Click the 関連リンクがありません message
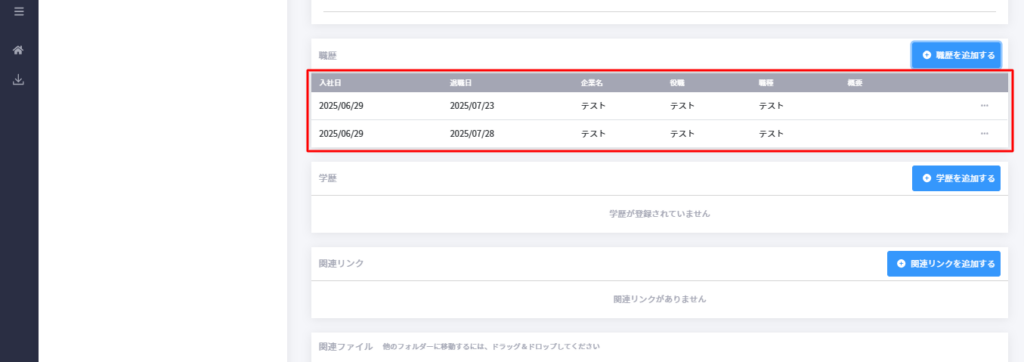The width and height of the screenshot is (1024, 362). coord(660,299)
